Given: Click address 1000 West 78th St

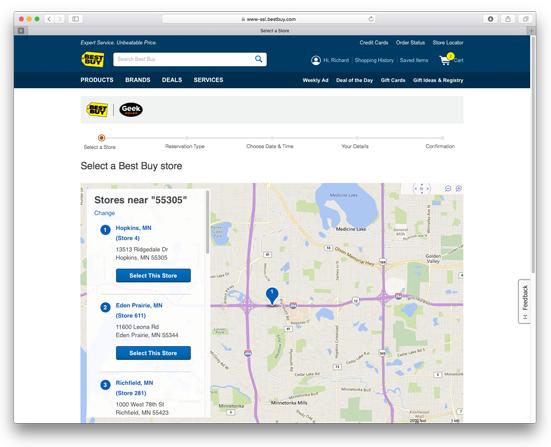Looking at the screenshot, I should [x=140, y=404].
